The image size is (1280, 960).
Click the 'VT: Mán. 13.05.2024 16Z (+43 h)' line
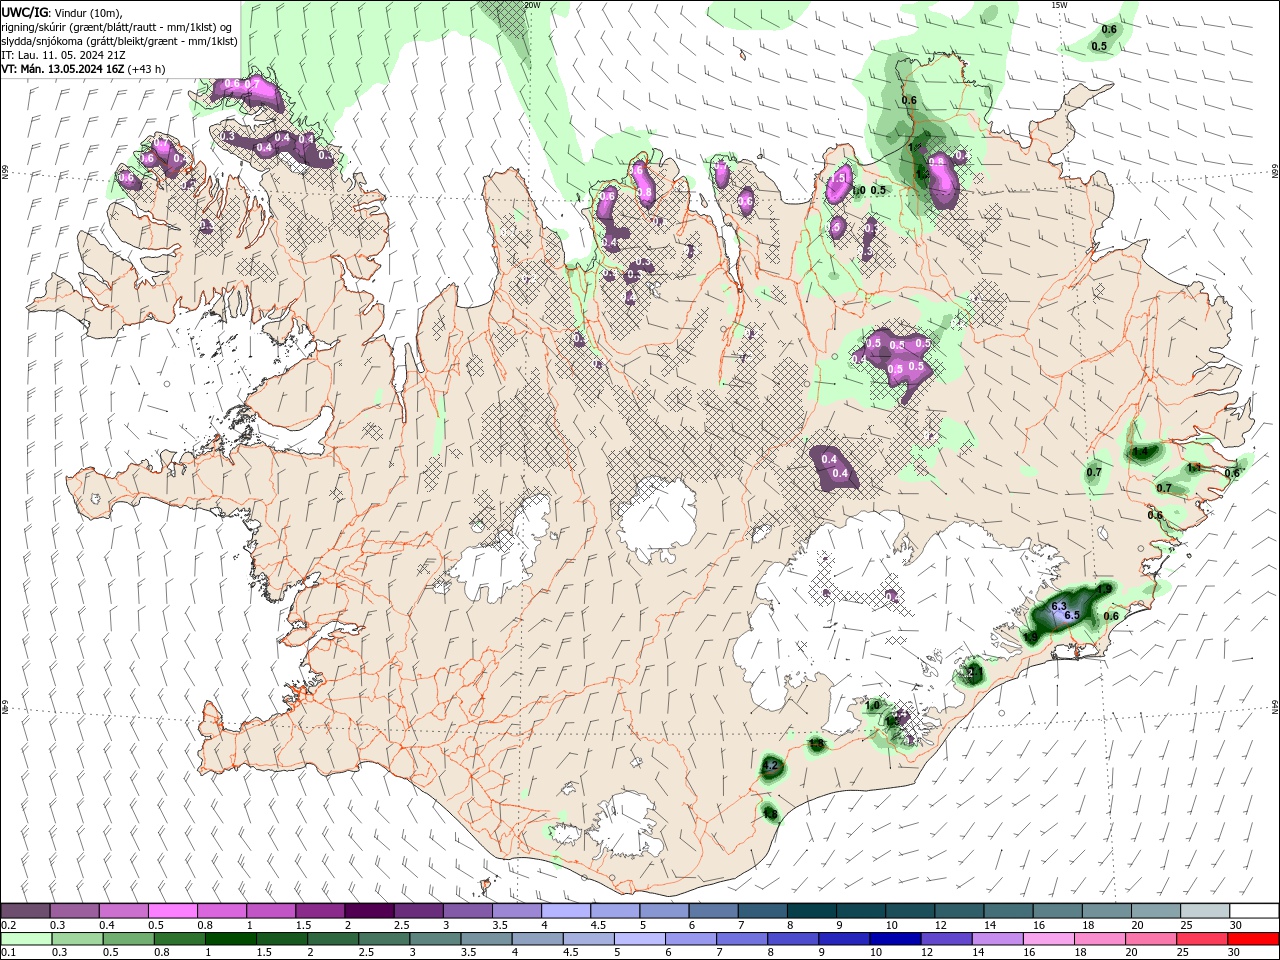[84, 69]
